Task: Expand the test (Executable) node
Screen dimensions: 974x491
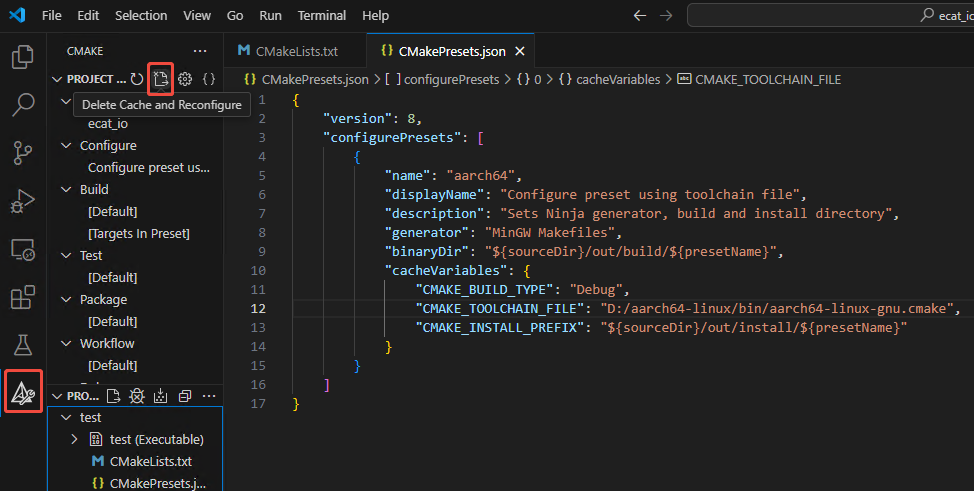Action: 75,439
